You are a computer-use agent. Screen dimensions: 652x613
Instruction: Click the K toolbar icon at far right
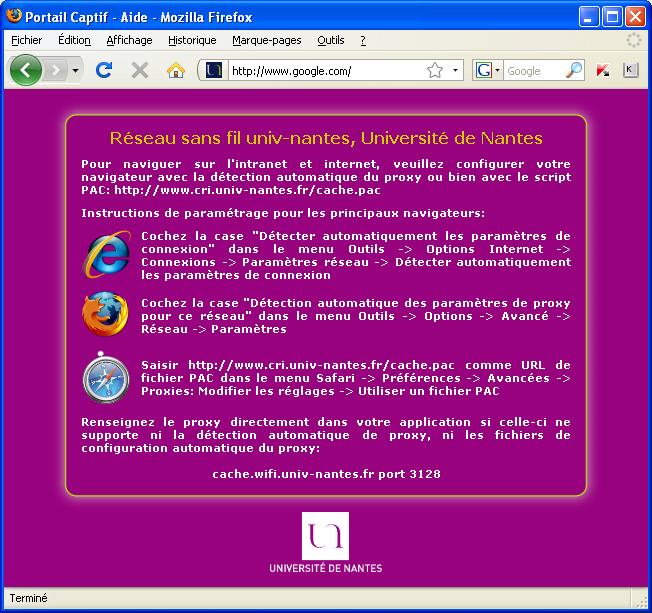[630, 70]
